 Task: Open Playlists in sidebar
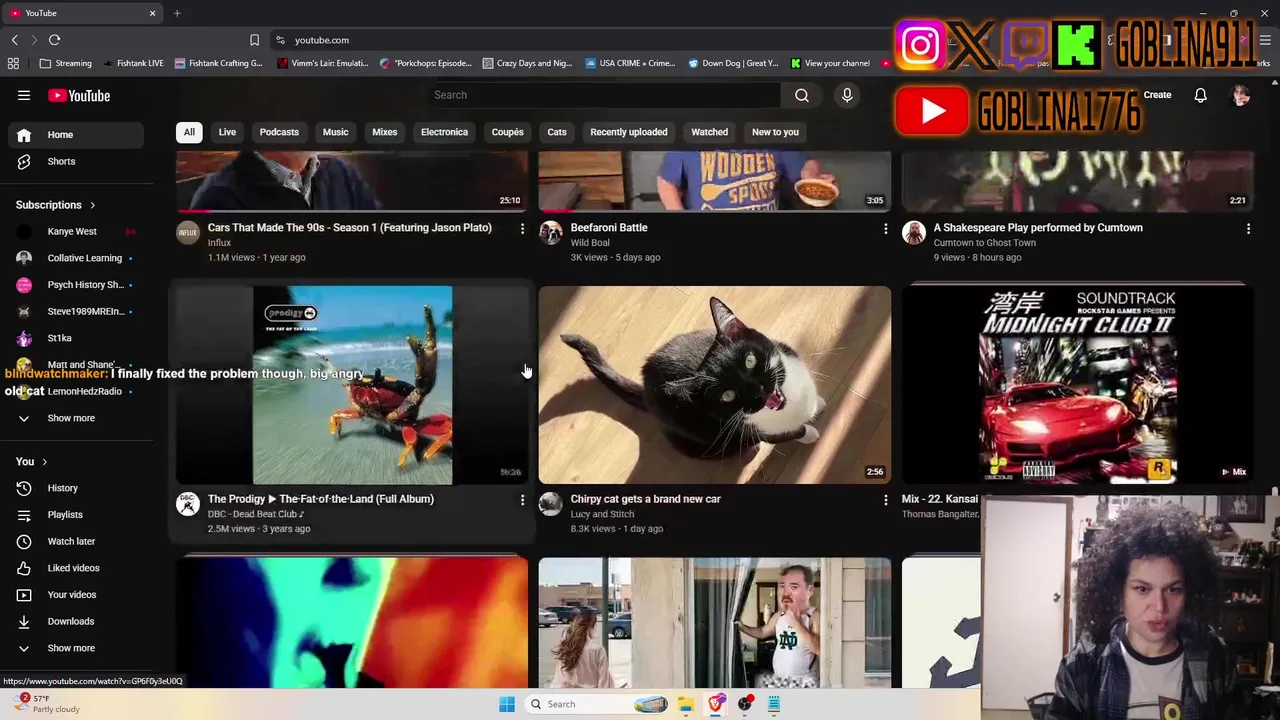[77, 515]
